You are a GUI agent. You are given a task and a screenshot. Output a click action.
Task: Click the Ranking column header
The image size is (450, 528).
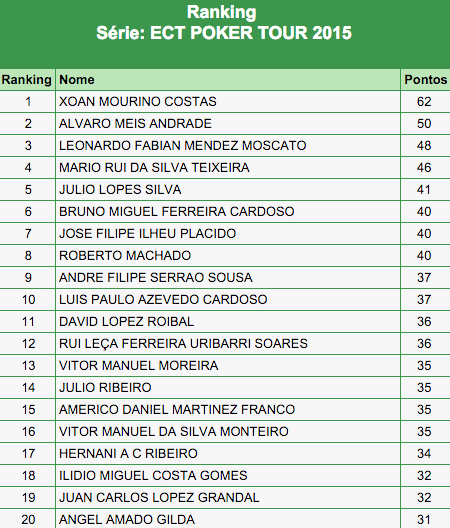pos(27,80)
